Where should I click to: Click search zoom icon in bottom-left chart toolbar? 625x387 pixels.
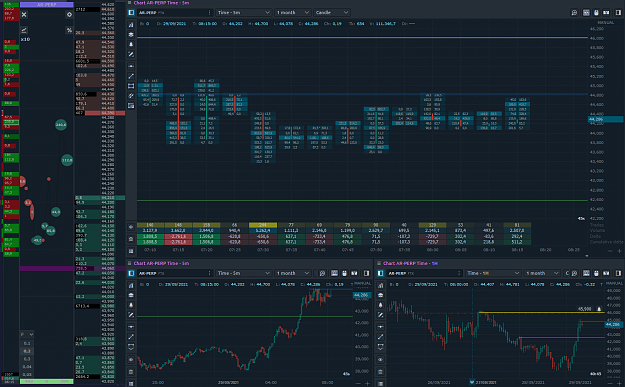pyautogui.click(x=322, y=273)
